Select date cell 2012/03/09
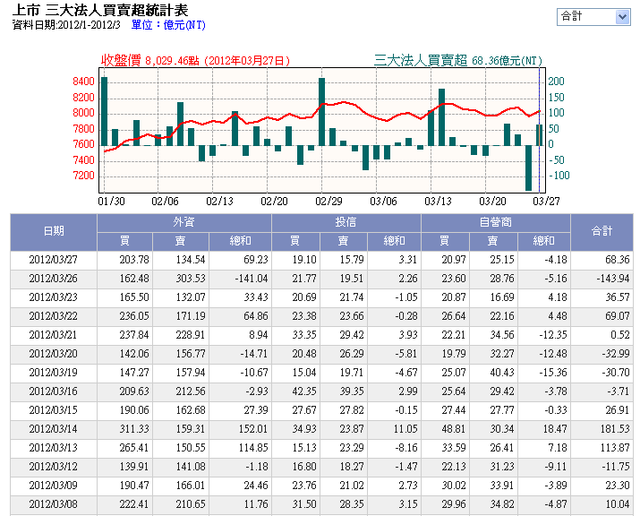Screen dimensions: 640x516 coord(53,486)
